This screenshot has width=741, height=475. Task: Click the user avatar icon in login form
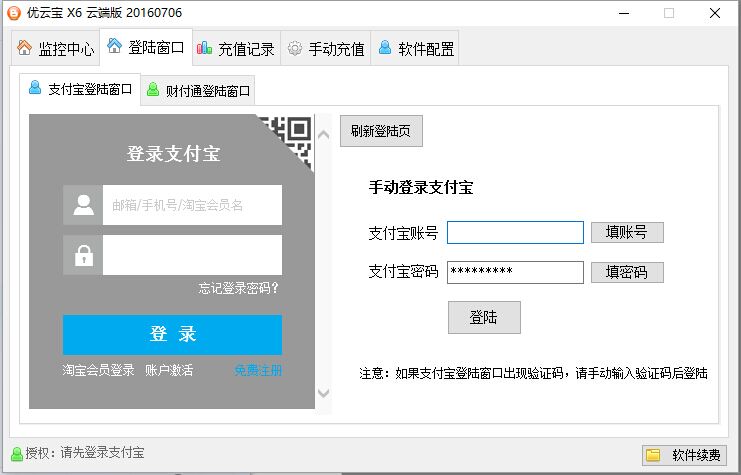[83, 205]
